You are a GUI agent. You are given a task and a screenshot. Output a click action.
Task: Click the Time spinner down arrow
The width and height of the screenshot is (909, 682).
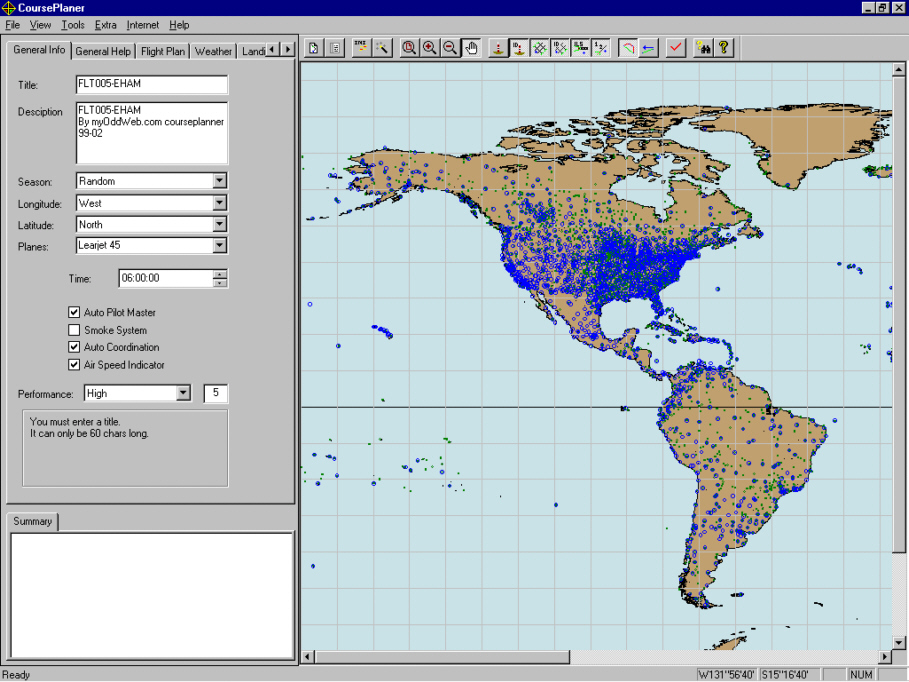[x=220, y=283]
